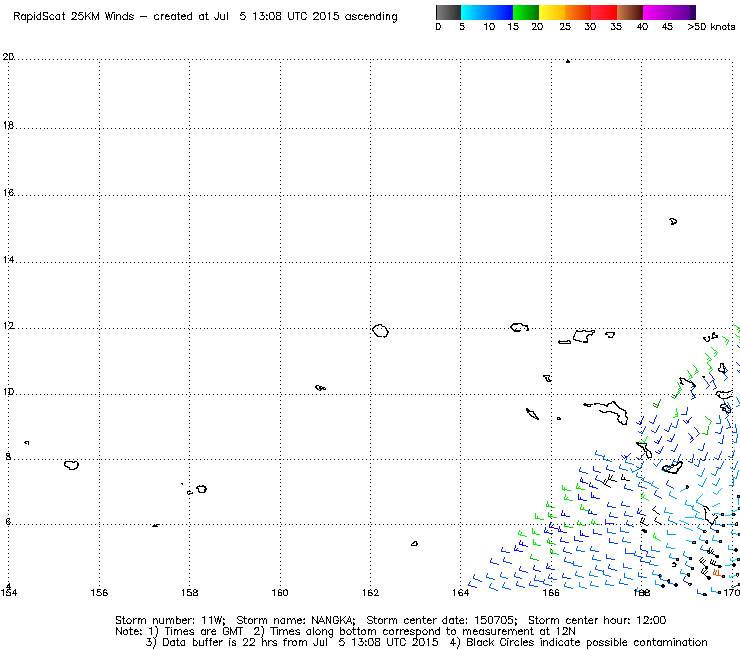The height and width of the screenshot is (650, 740).
Task: Click longitude label "164" on bottom axis
Action: (x=461, y=592)
